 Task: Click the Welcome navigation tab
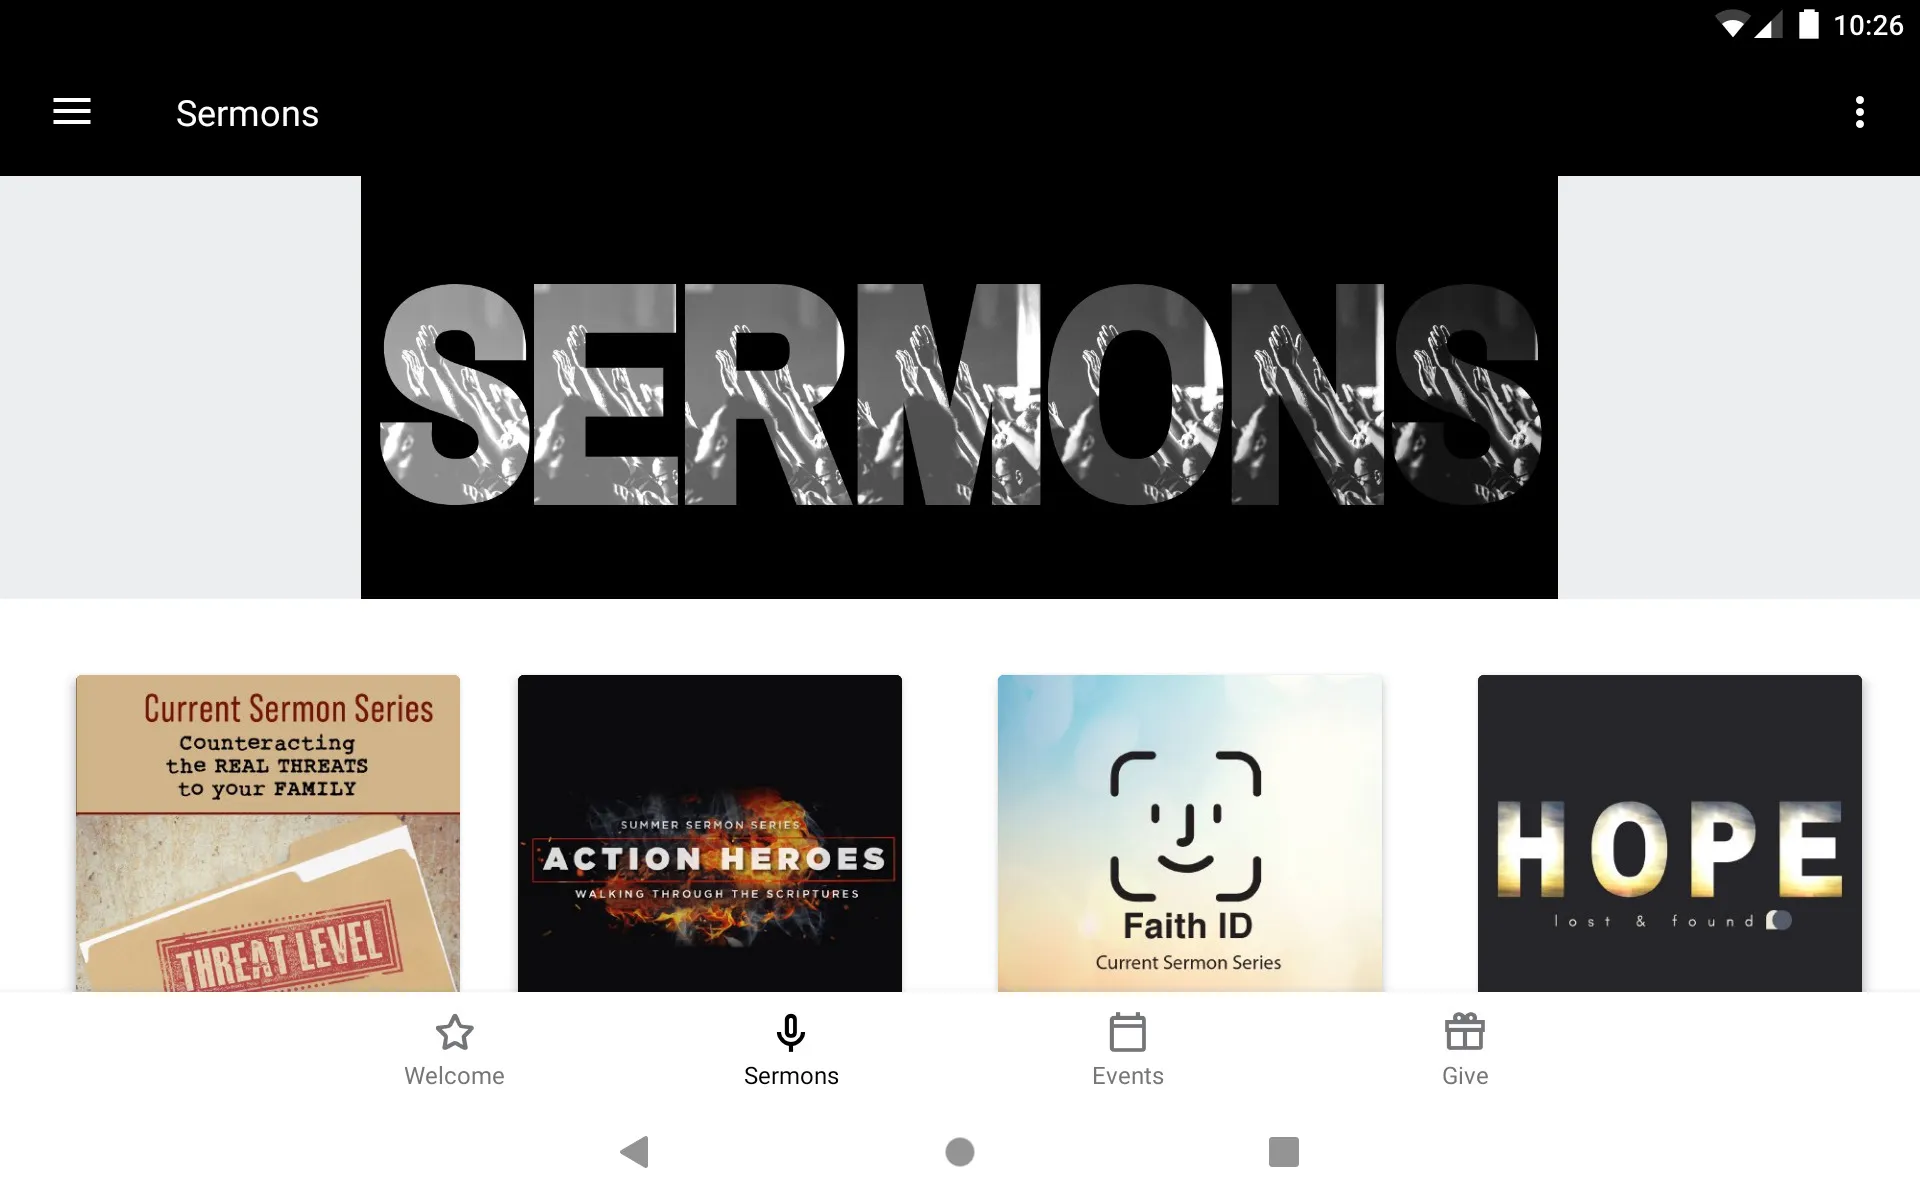coord(452,1049)
